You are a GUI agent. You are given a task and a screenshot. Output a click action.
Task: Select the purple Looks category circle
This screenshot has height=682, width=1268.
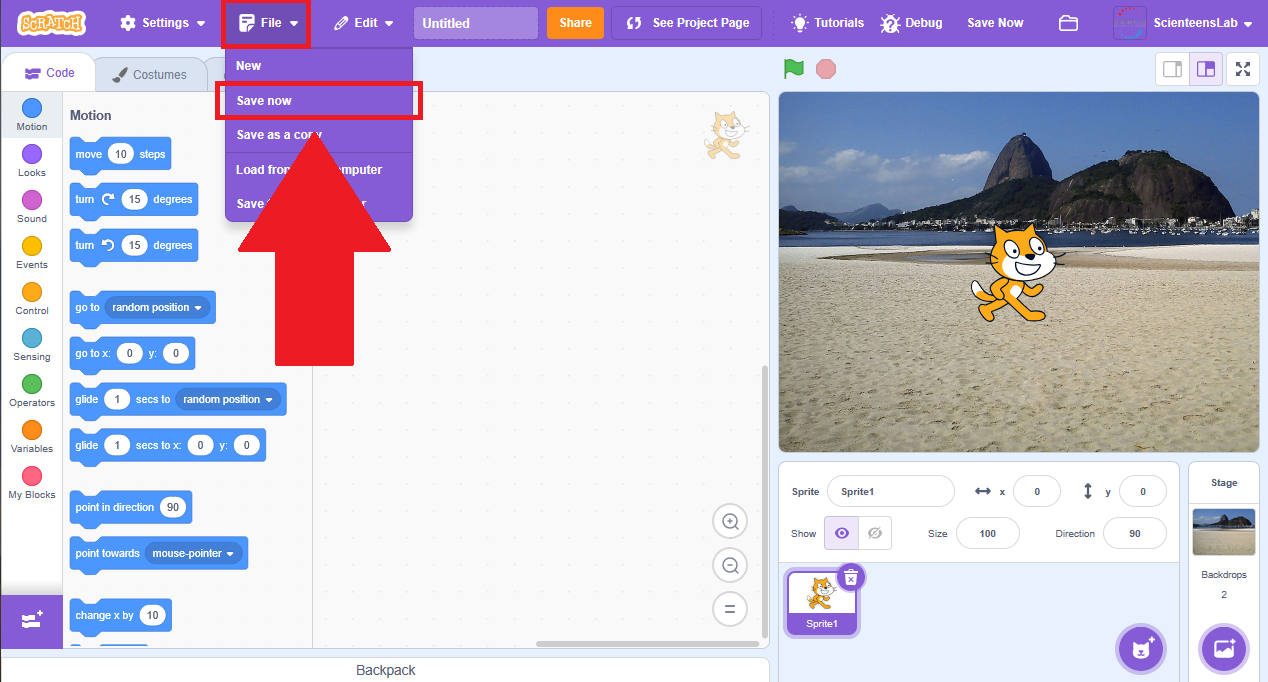tap(32, 154)
